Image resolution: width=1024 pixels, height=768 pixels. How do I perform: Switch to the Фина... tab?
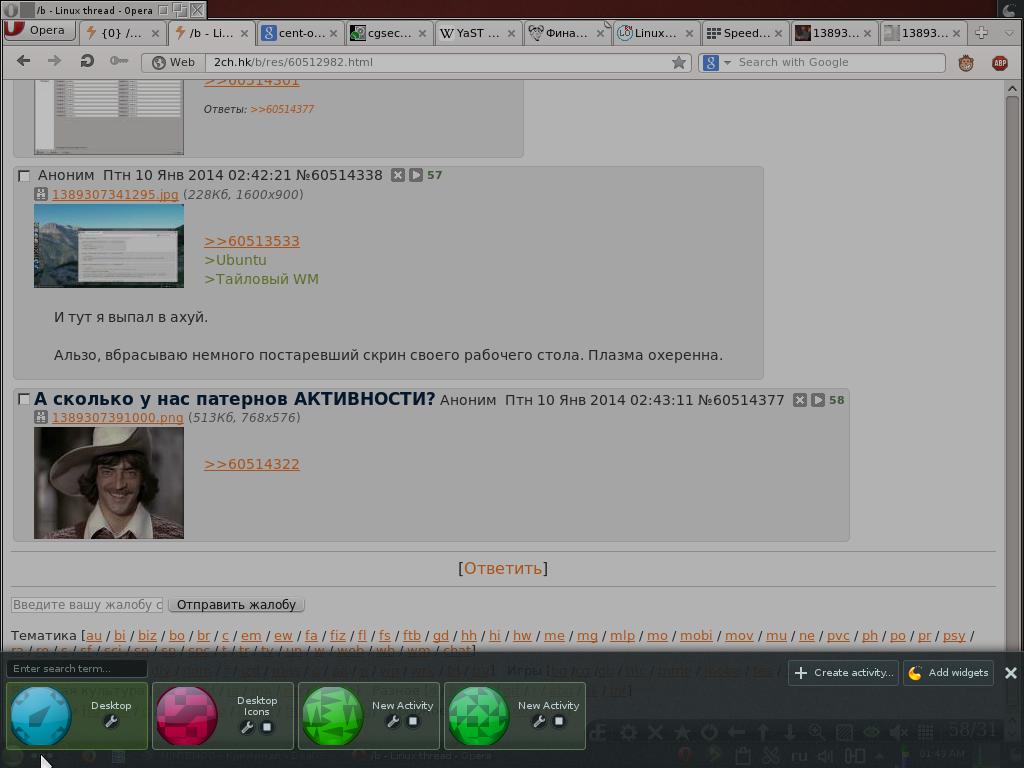click(566, 33)
